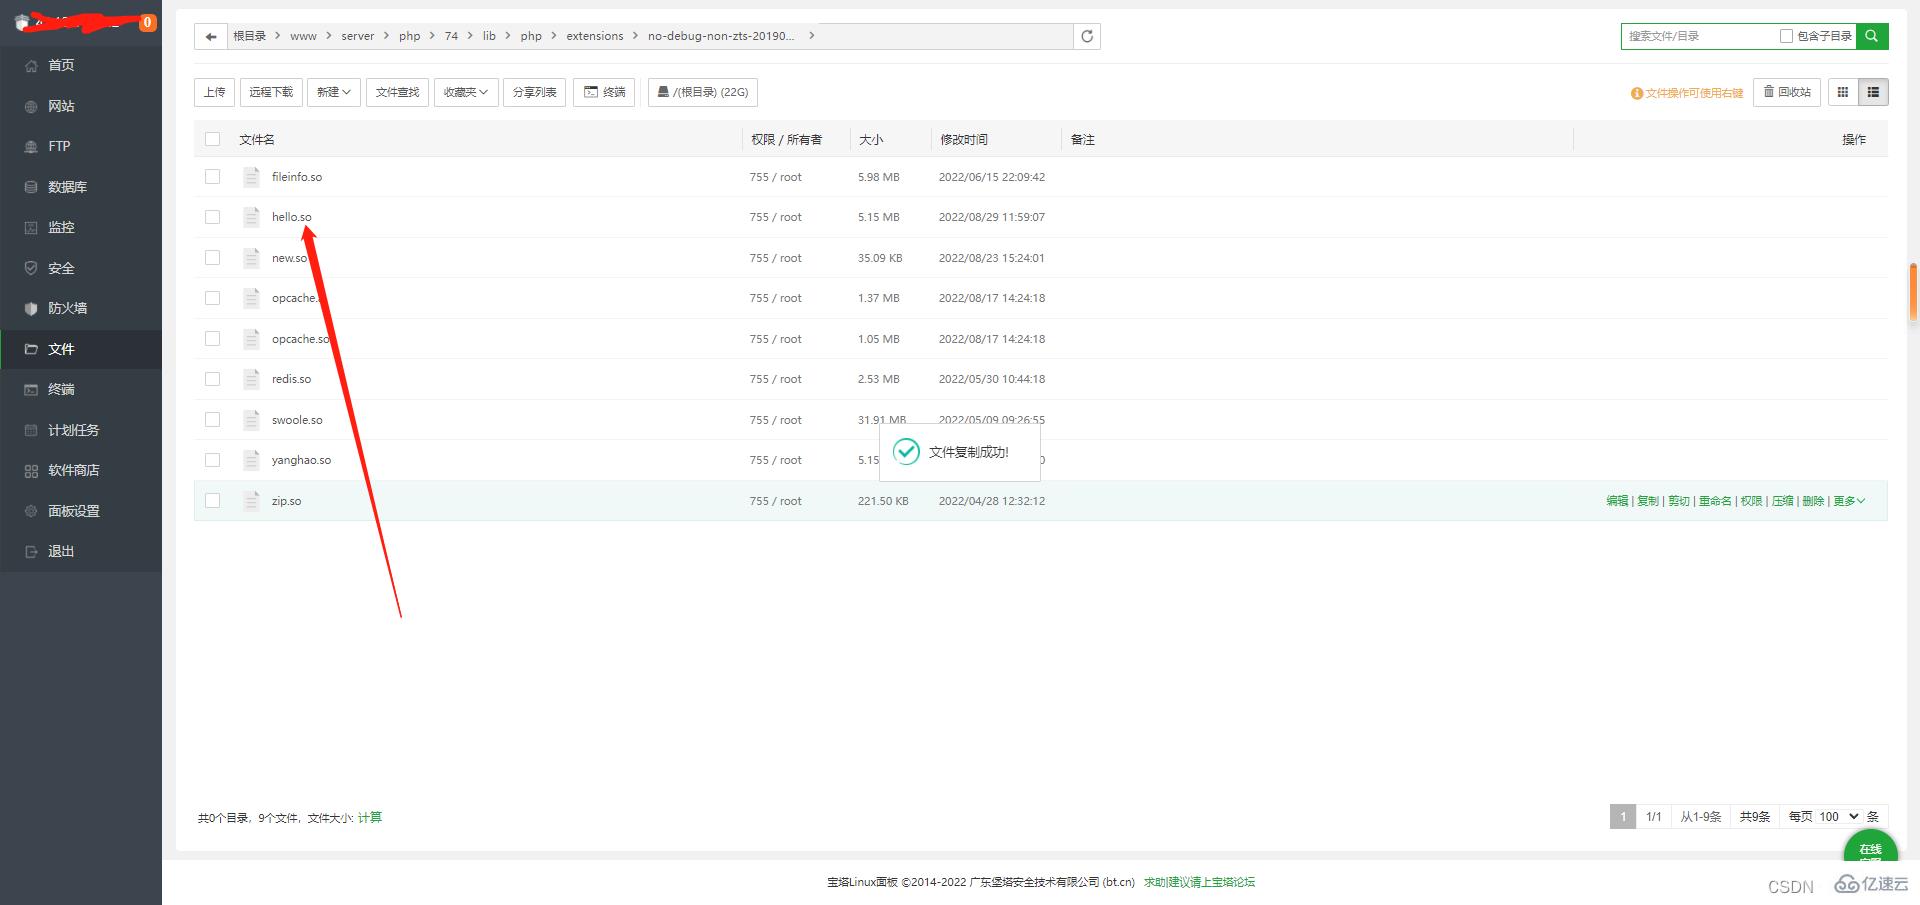Focus the 搜索文件/目录 search field
This screenshot has height=905, width=1920.
1700,36
